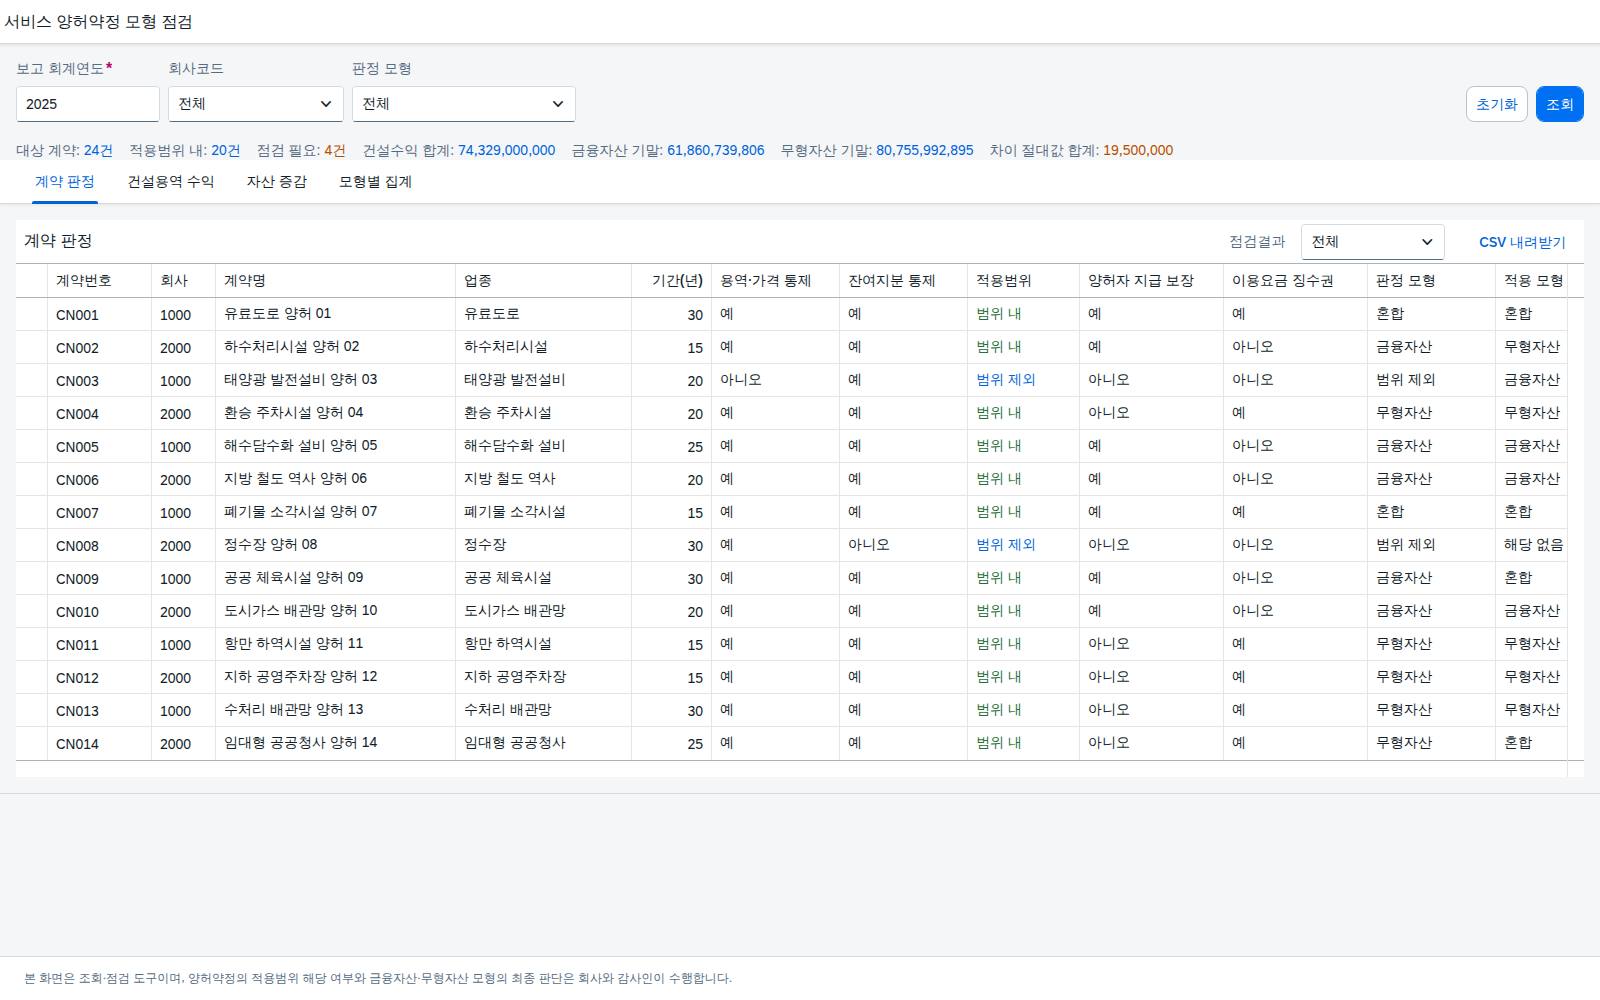Select contract number CN011
The height and width of the screenshot is (1000, 1600).
[77, 645]
